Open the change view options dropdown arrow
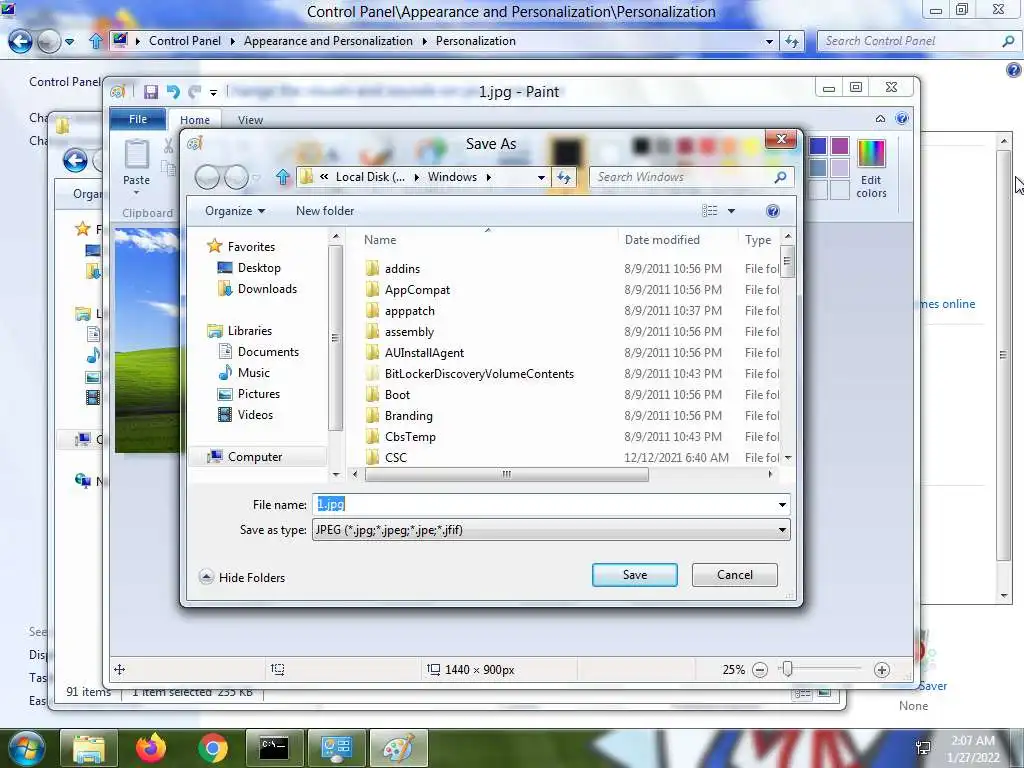The width and height of the screenshot is (1024, 768). (731, 211)
